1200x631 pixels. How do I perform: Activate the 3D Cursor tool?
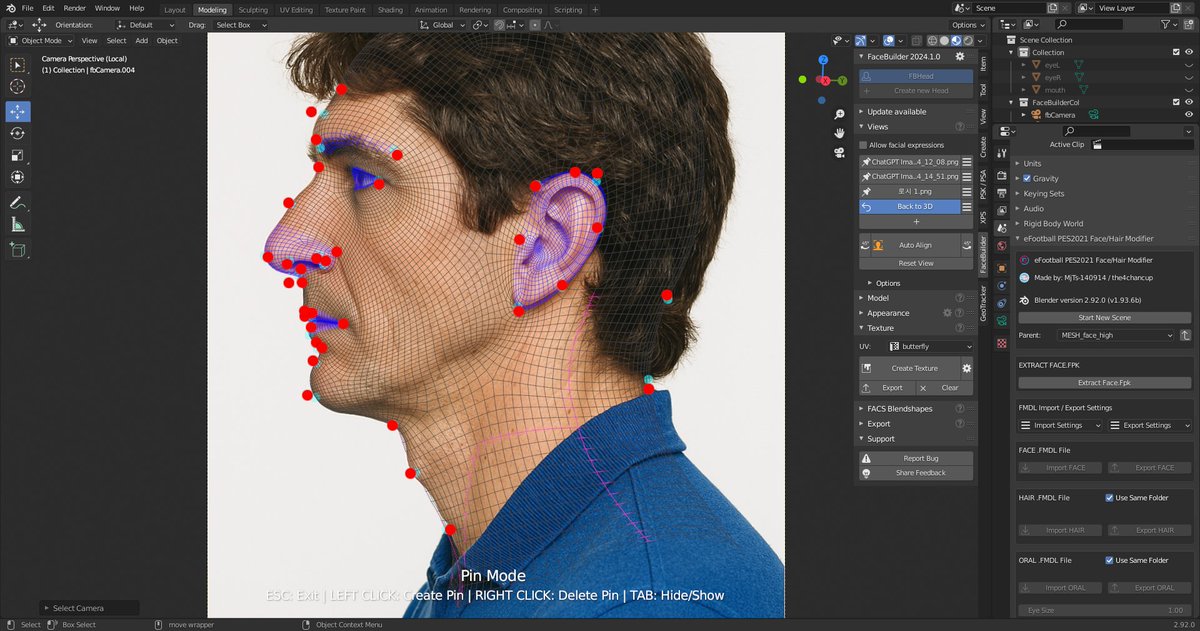(x=18, y=87)
